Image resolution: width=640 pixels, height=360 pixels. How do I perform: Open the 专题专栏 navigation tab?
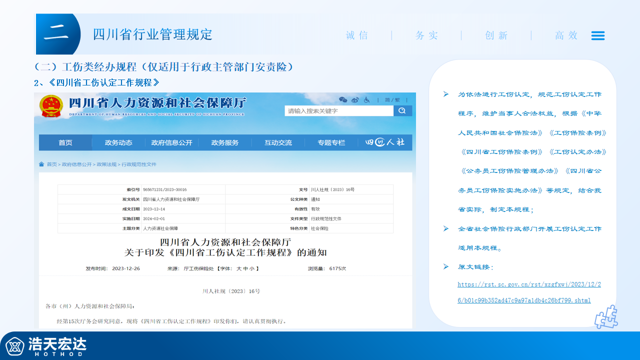pos(331,142)
